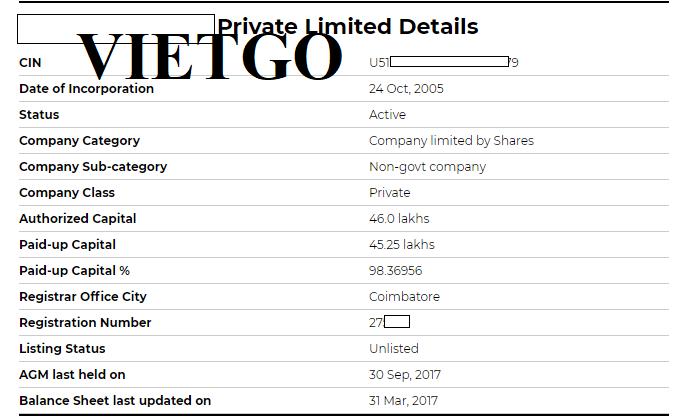Select the CIN label

click(30, 63)
